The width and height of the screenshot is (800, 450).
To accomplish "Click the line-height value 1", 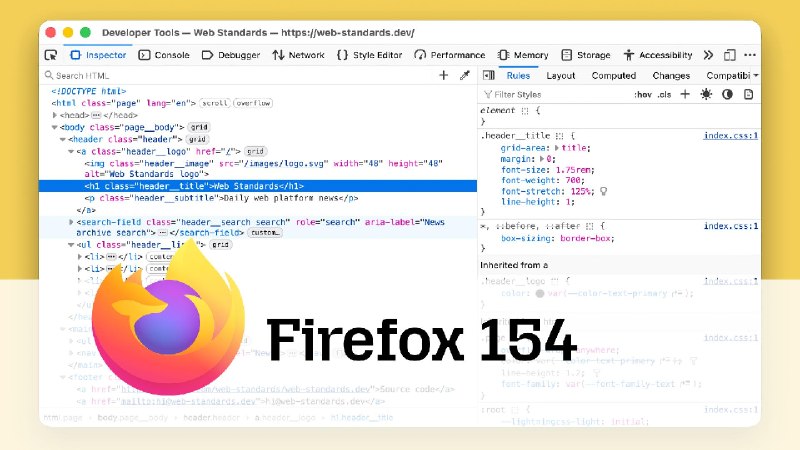I will tap(567, 202).
